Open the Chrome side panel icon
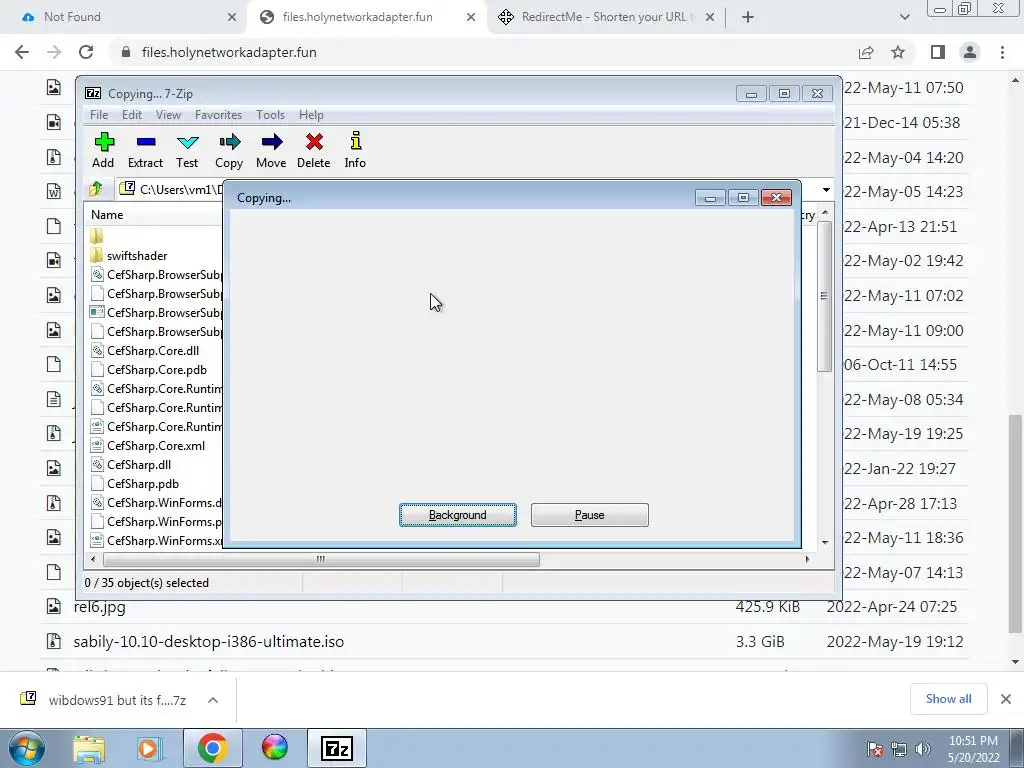 point(938,52)
